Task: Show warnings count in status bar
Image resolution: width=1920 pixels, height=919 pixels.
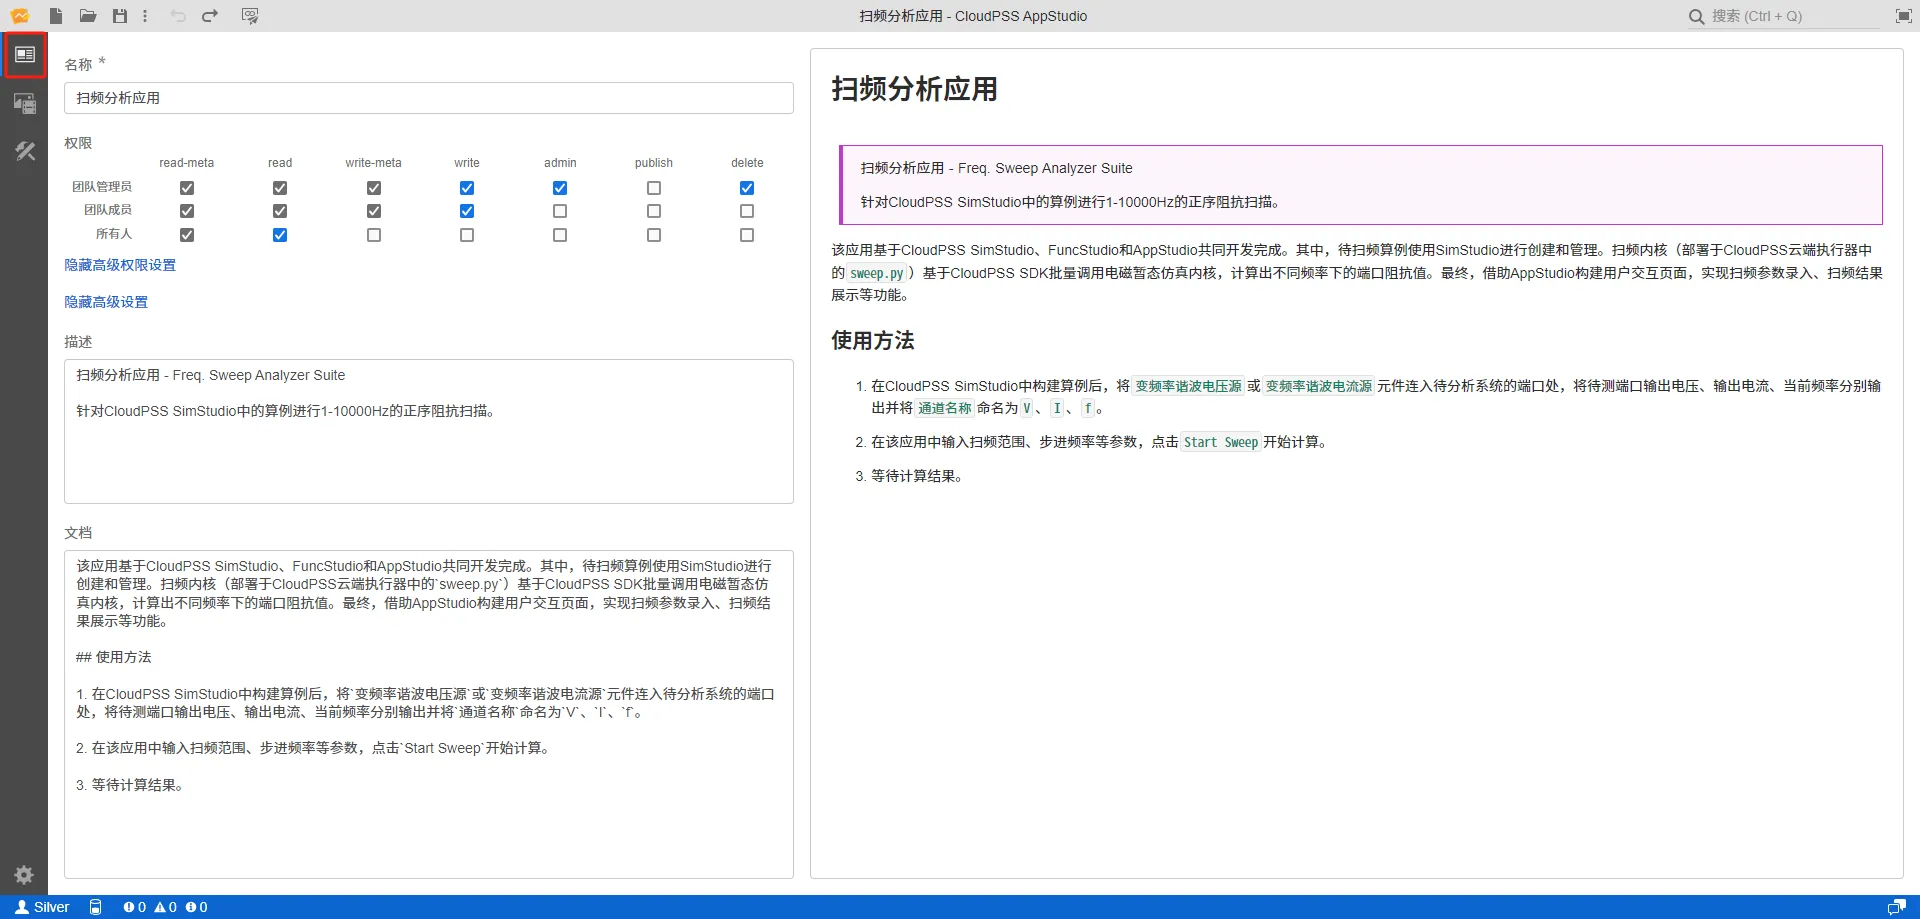Action: [x=165, y=907]
